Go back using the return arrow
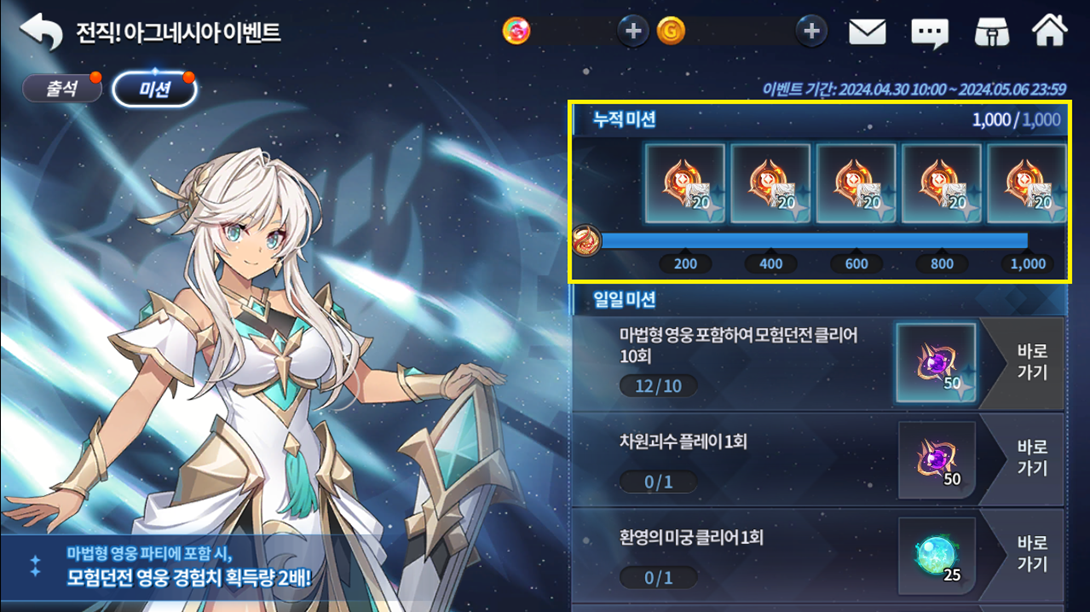 (41, 32)
